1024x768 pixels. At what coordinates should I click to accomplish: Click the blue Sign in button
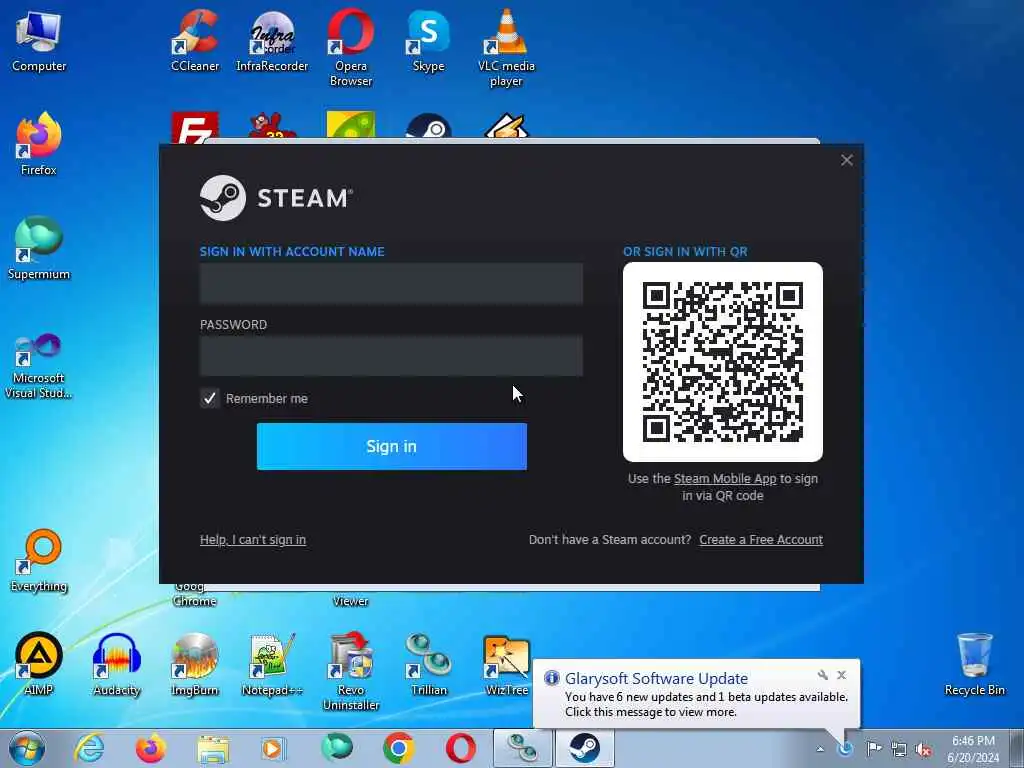(391, 446)
